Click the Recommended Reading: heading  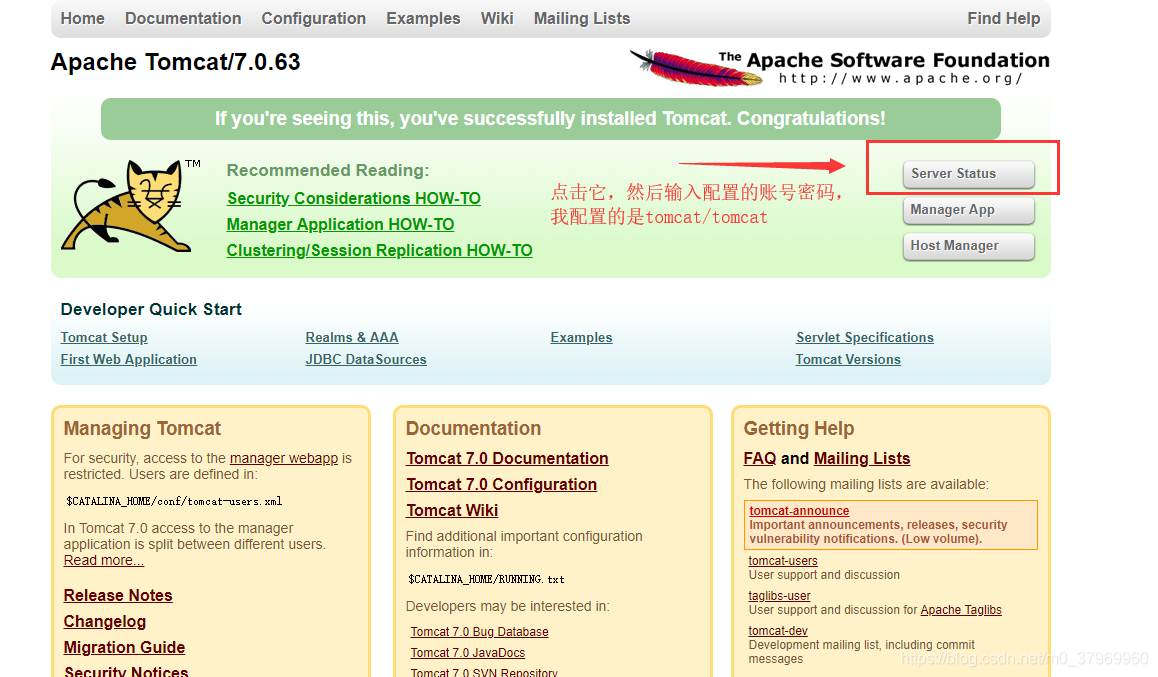(328, 171)
